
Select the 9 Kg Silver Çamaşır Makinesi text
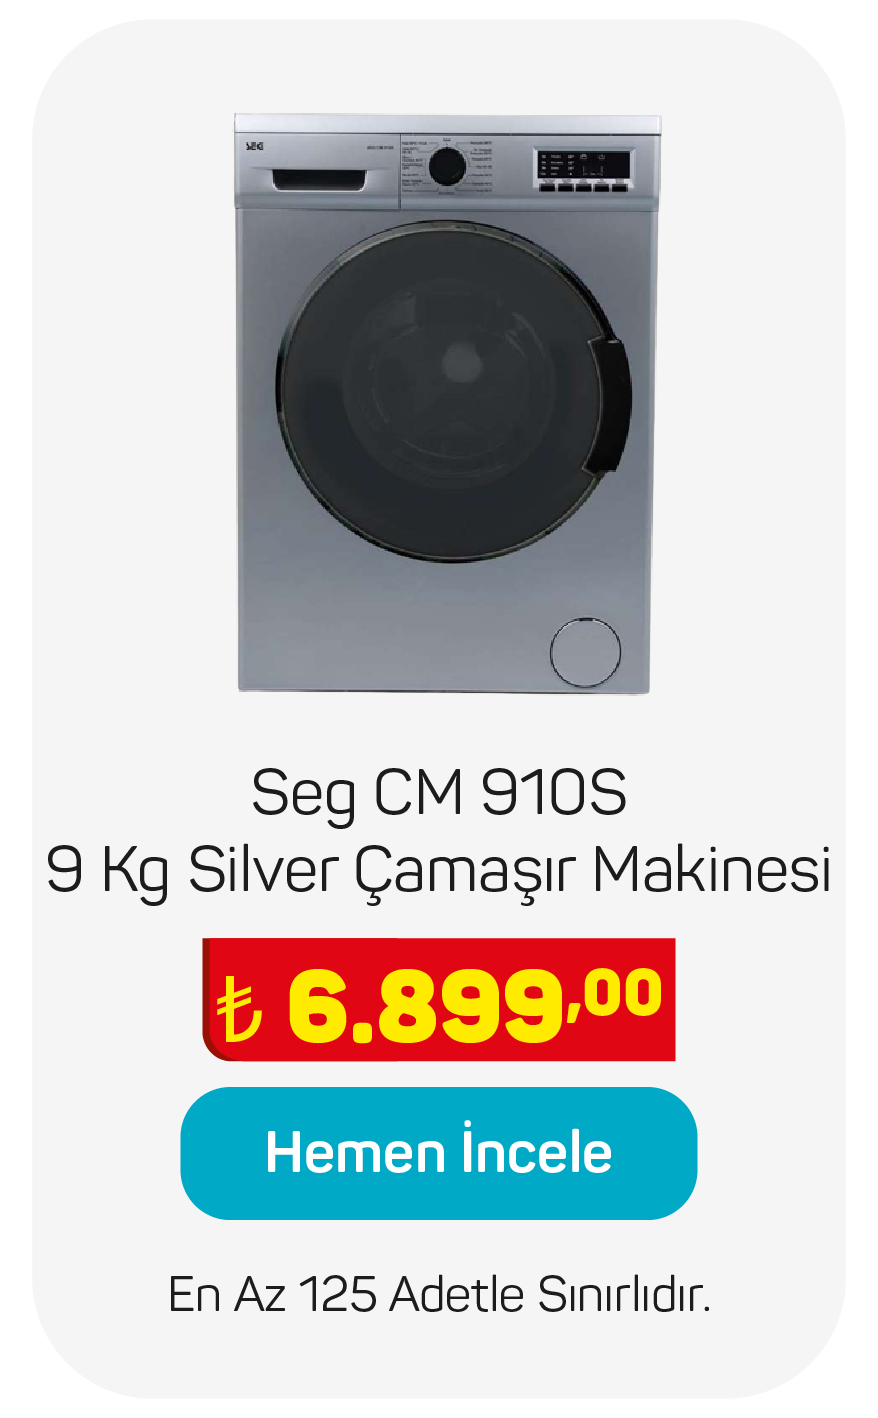click(438, 871)
